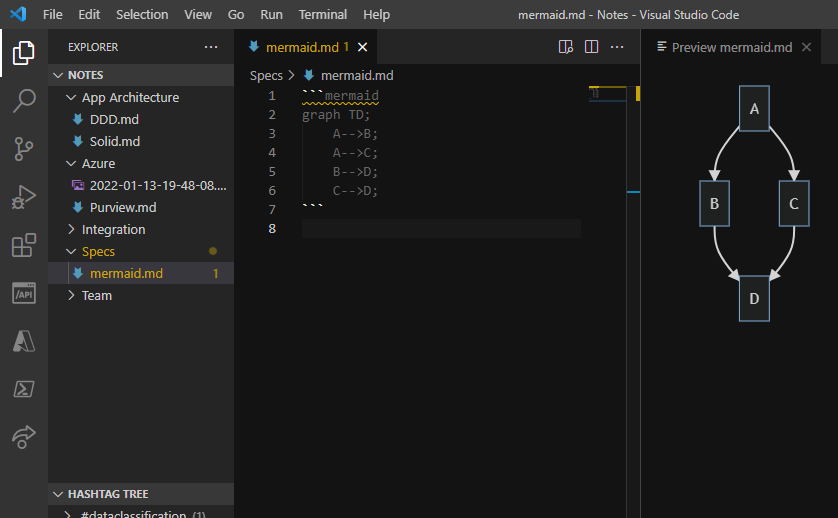Open the Edit menu
Screen dimensions: 838x518
tap(89, 14)
